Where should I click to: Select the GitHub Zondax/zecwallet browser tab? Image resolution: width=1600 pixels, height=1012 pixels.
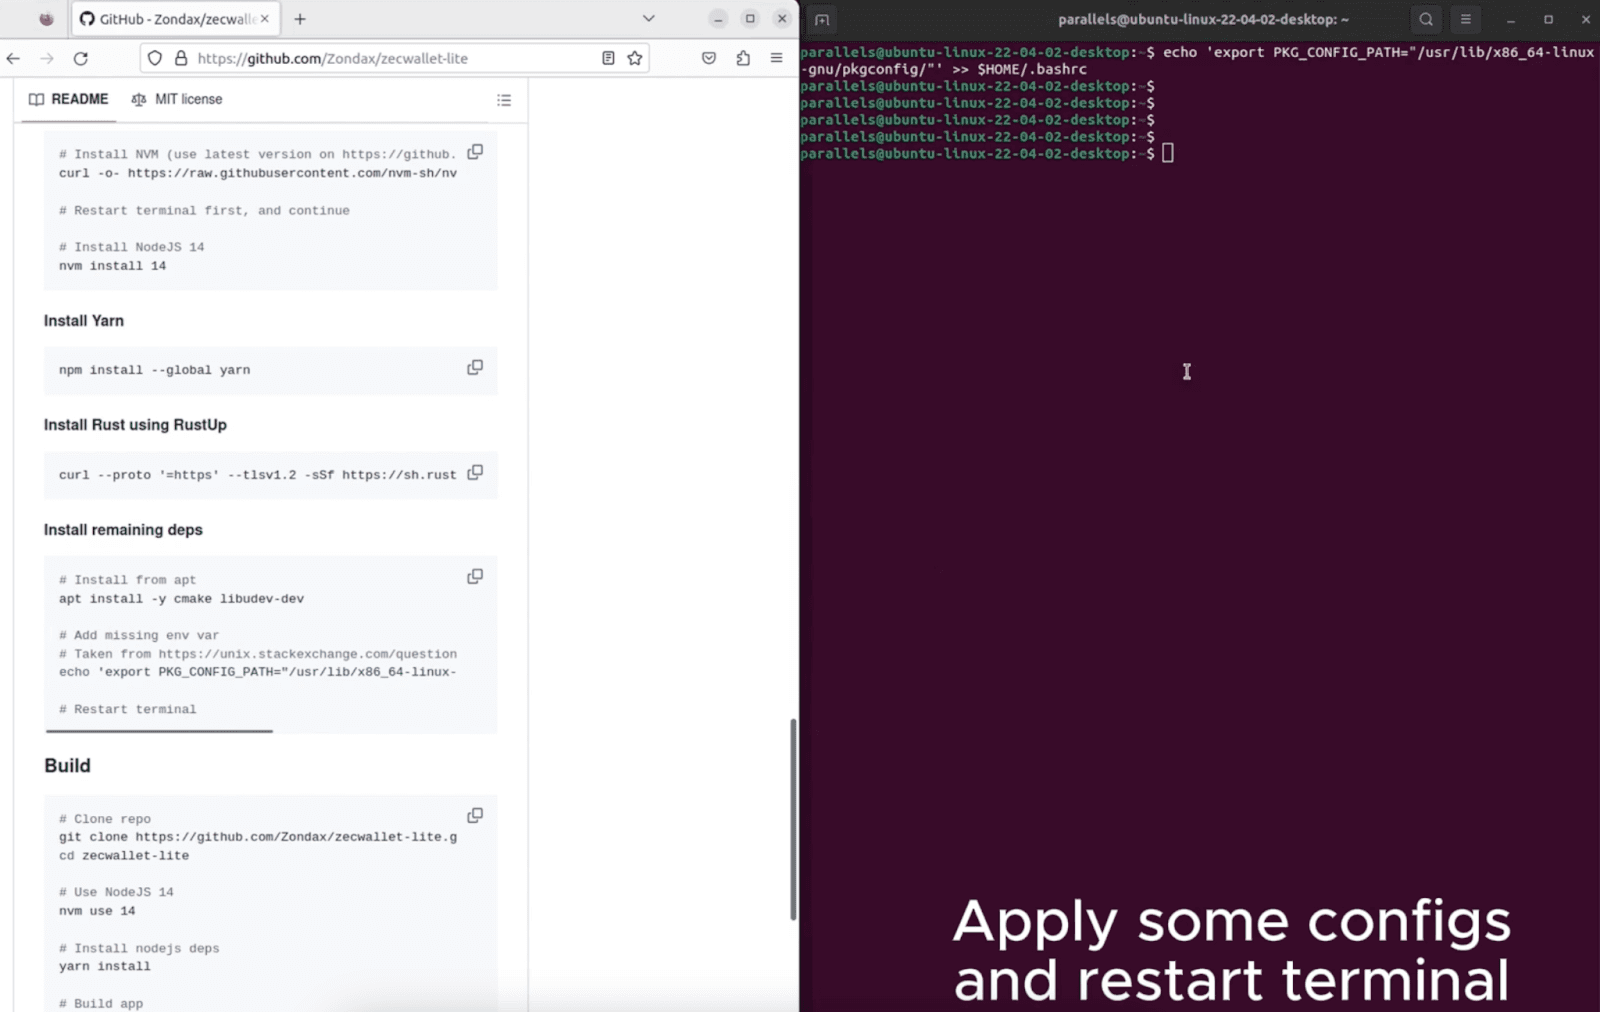[175, 19]
